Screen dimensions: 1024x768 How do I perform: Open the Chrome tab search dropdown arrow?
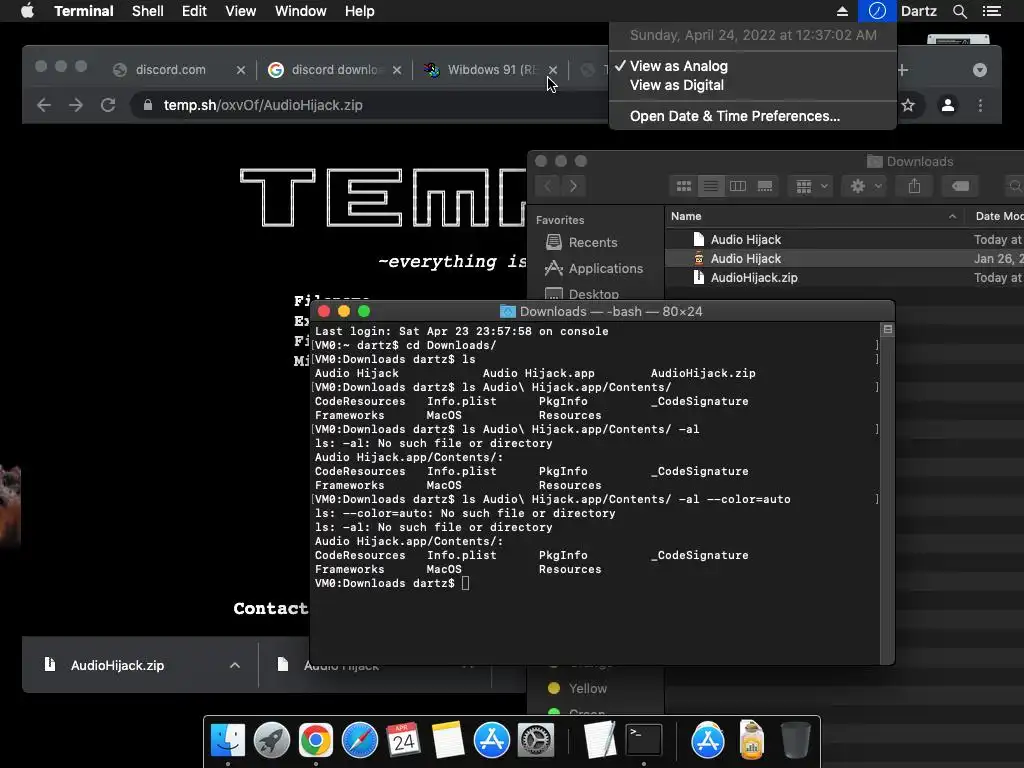(x=980, y=70)
